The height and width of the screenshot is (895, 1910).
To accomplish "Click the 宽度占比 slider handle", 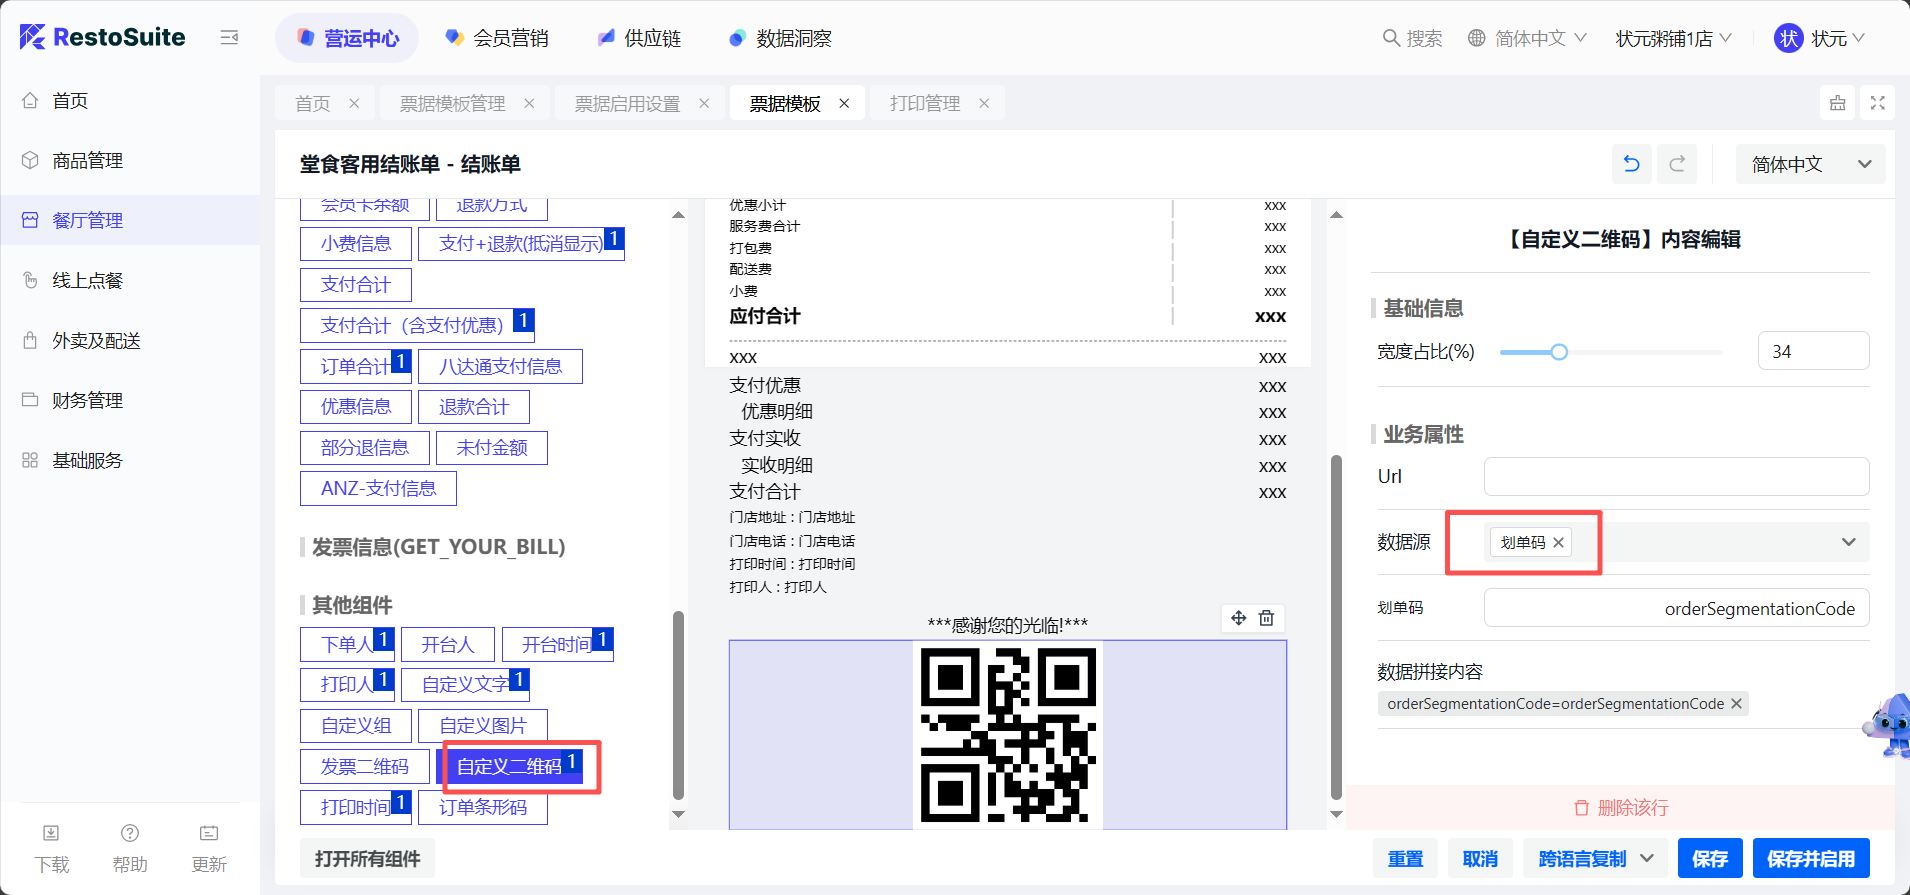I will coord(1559,352).
